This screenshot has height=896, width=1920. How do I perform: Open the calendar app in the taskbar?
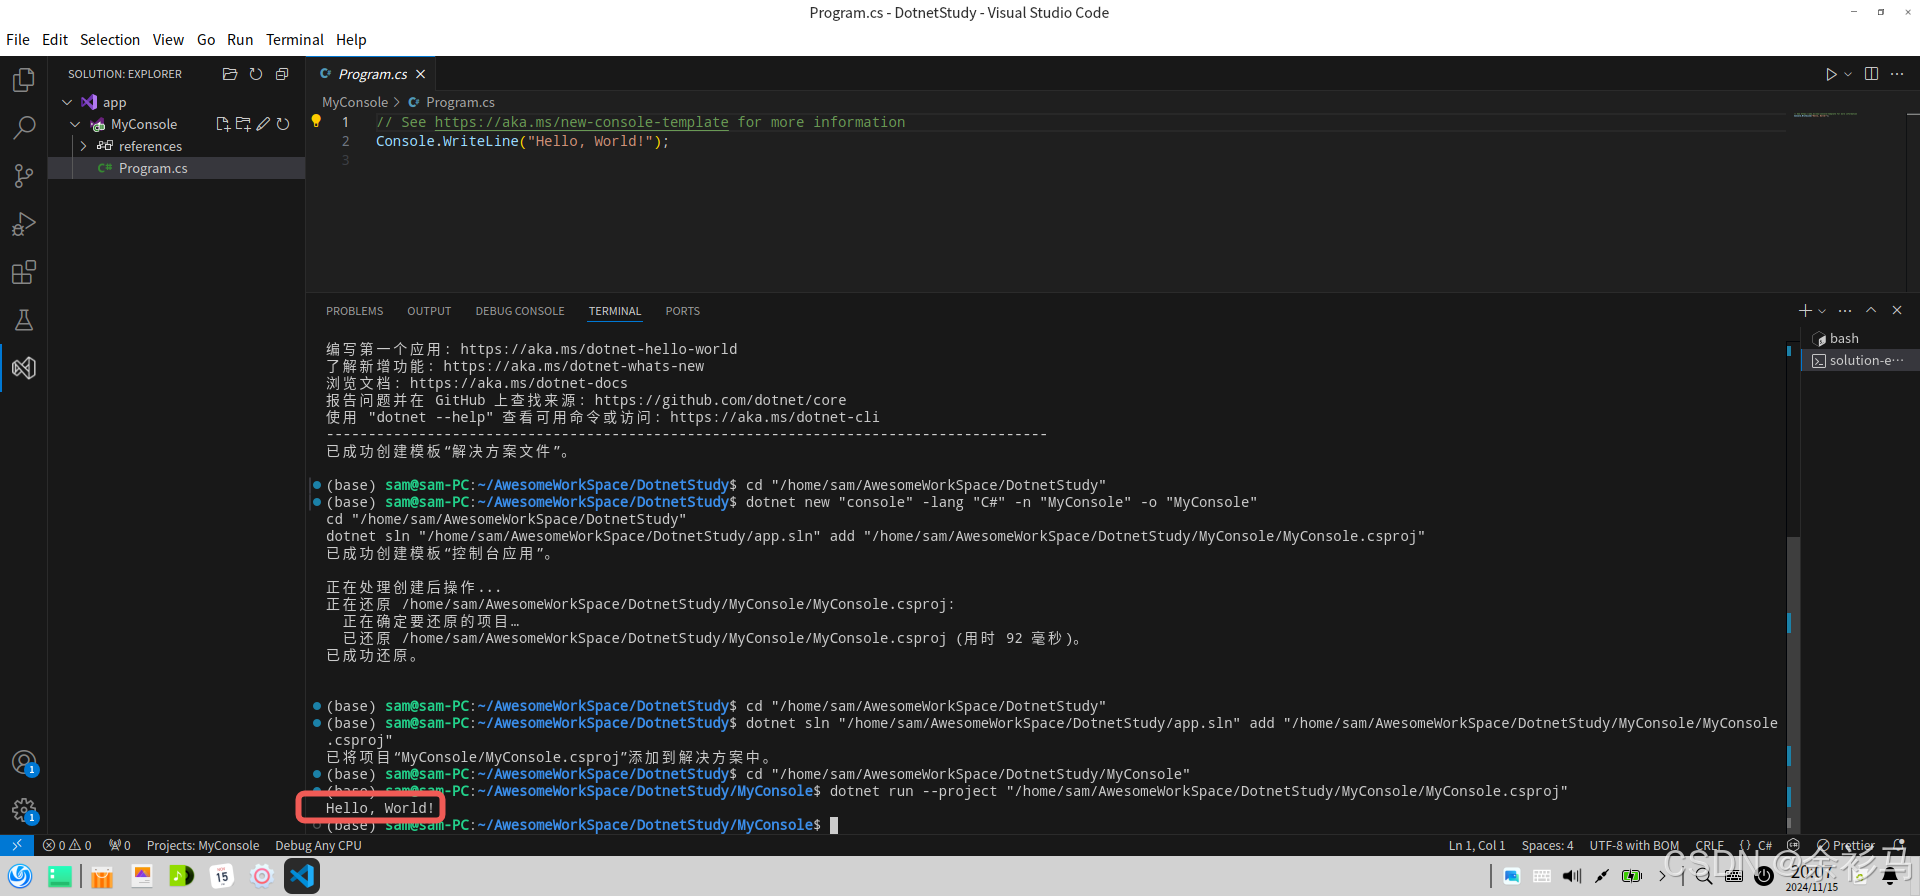pos(221,876)
